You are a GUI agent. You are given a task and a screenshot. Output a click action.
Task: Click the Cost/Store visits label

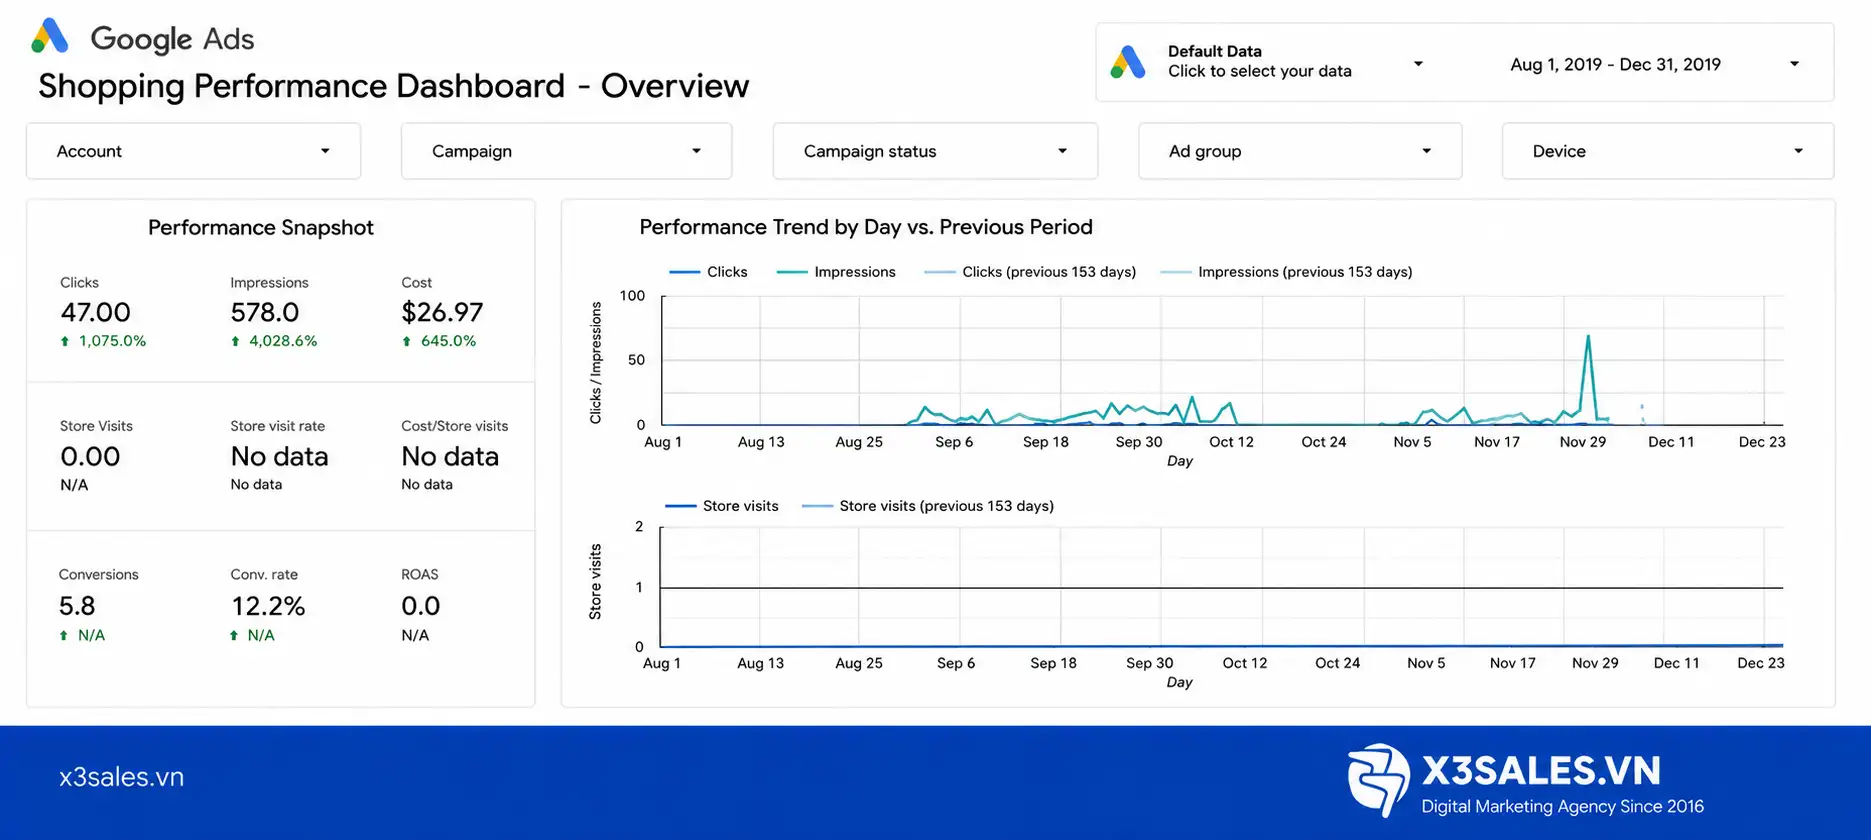[x=455, y=426]
